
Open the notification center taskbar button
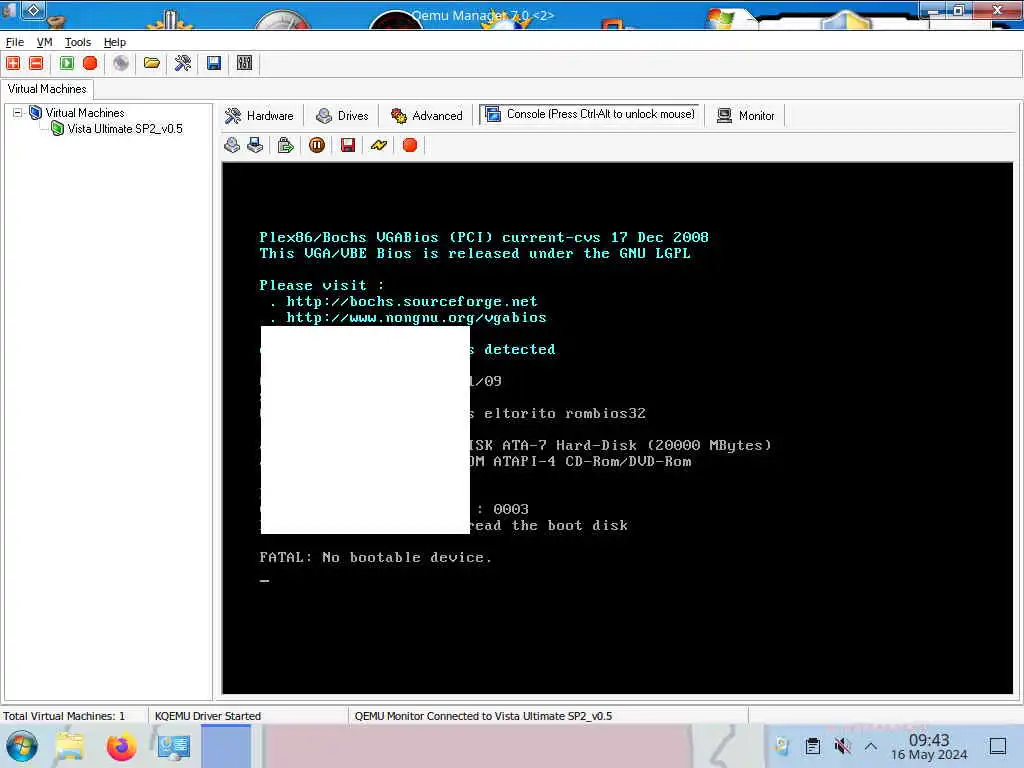998,746
